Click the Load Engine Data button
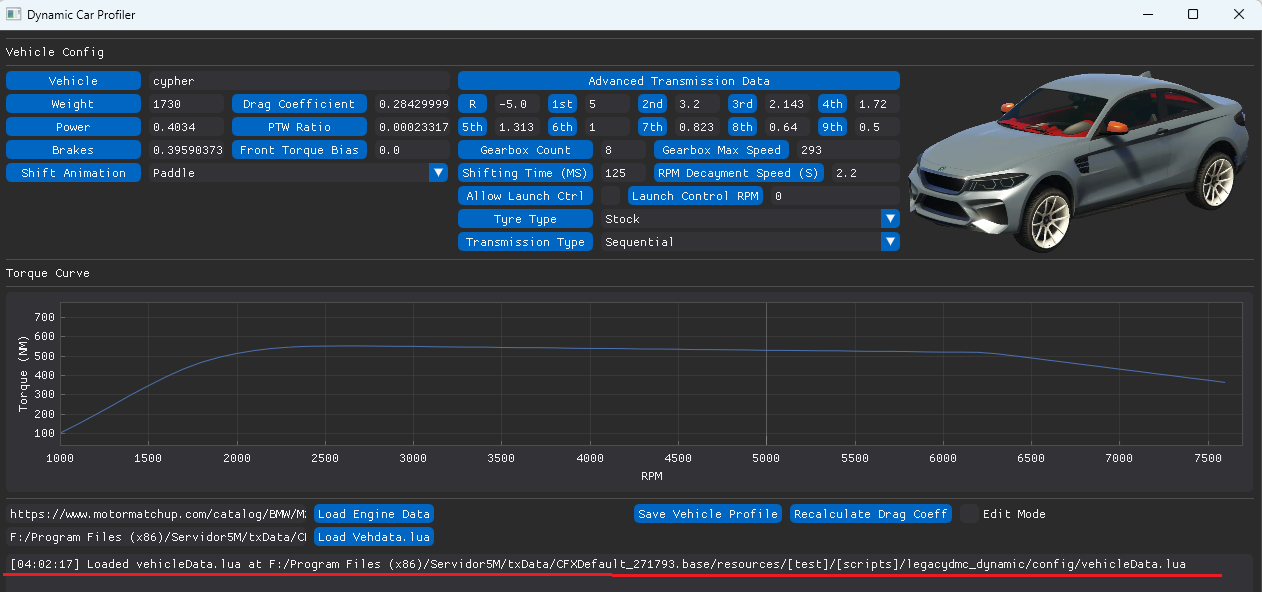This screenshot has width=1262, height=592. (x=373, y=514)
